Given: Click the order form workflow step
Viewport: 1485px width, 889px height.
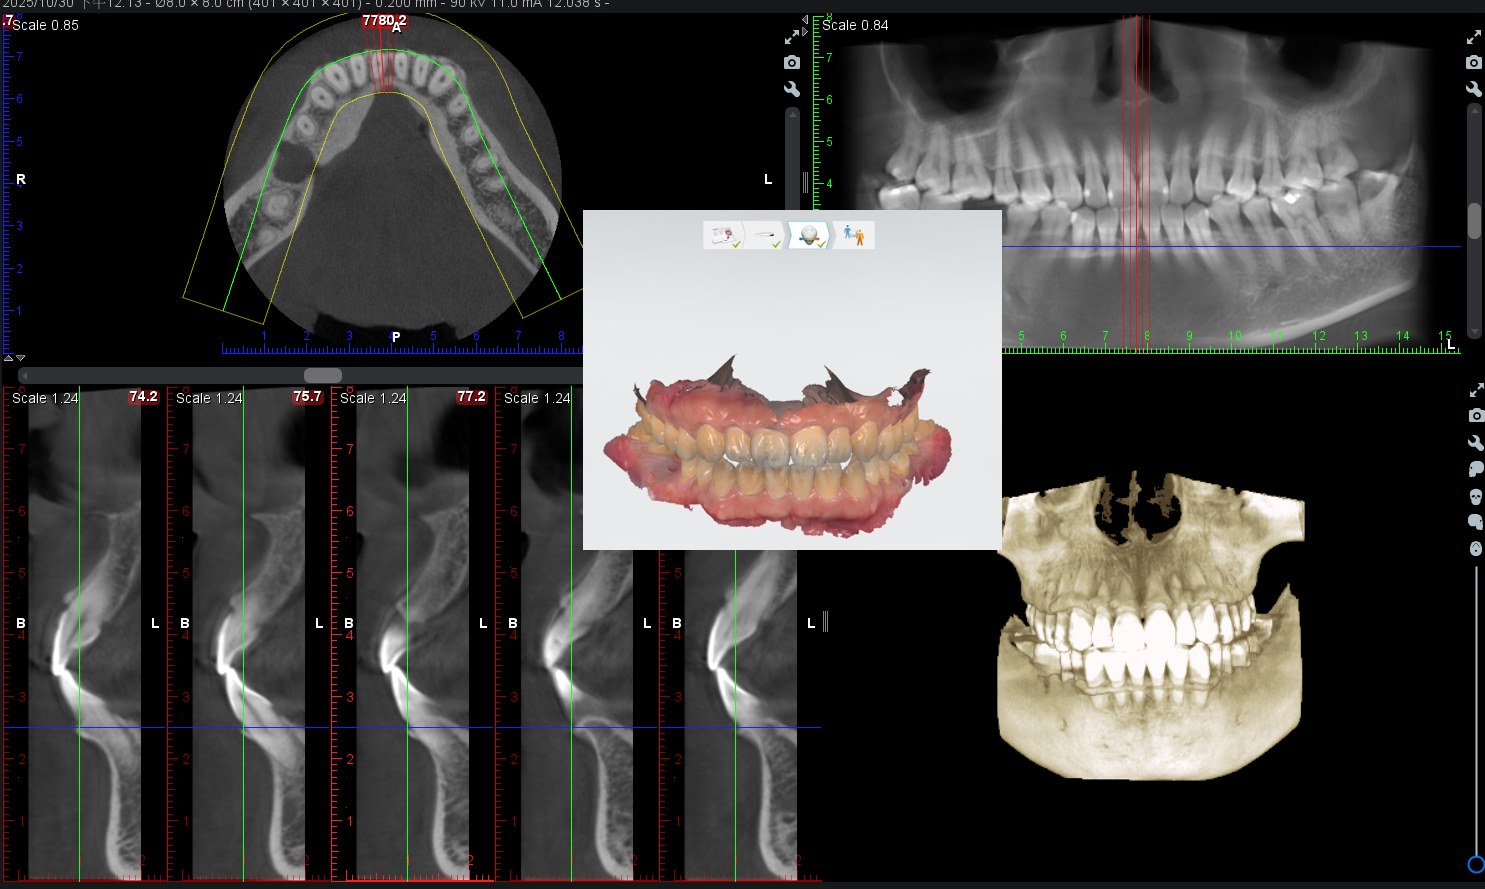Looking at the screenshot, I should click(x=724, y=236).
